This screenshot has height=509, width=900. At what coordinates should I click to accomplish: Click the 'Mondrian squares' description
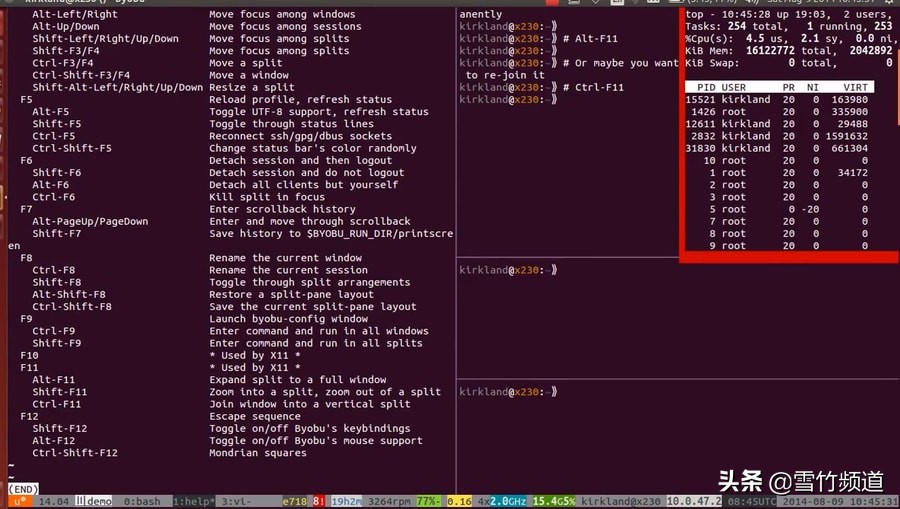(258, 453)
